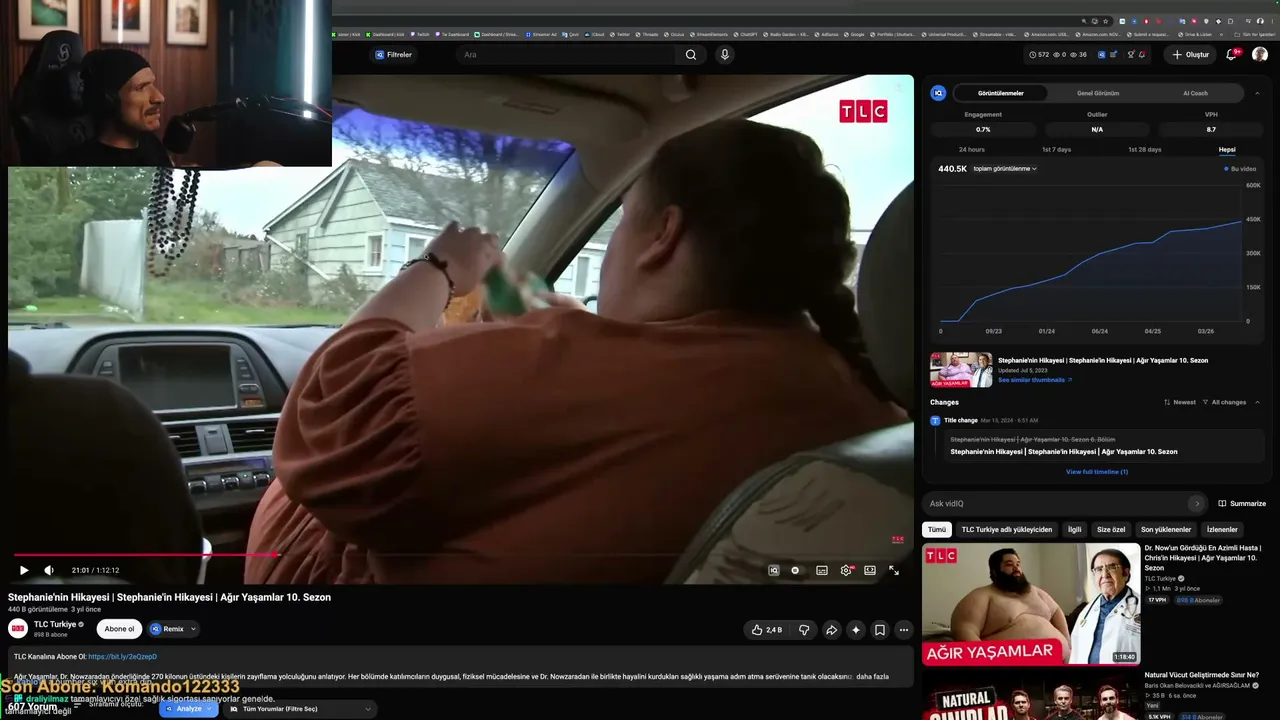Image resolution: width=1280 pixels, height=720 pixels.
Task: Open the See similar thumbnails link
Action: click(1035, 380)
